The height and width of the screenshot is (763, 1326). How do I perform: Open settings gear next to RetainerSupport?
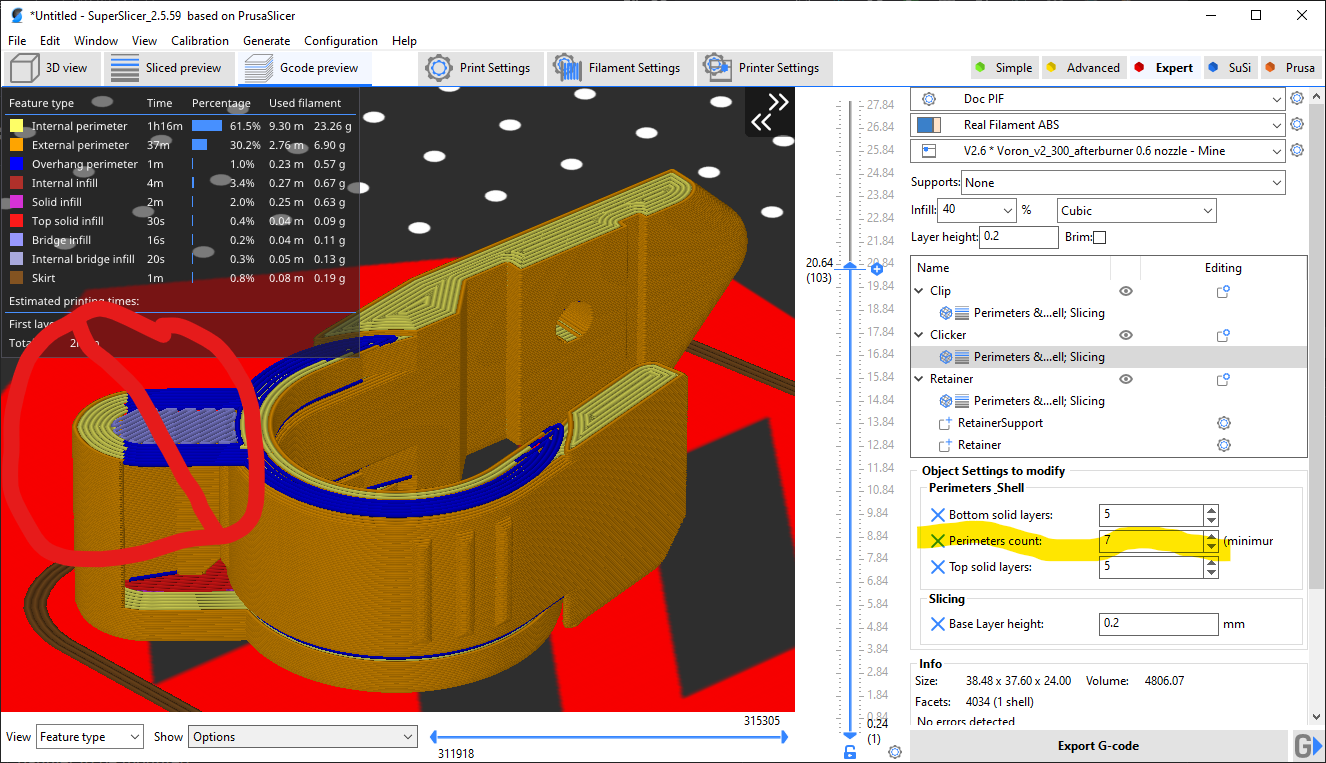pyautogui.click(x=1224, y=422)
